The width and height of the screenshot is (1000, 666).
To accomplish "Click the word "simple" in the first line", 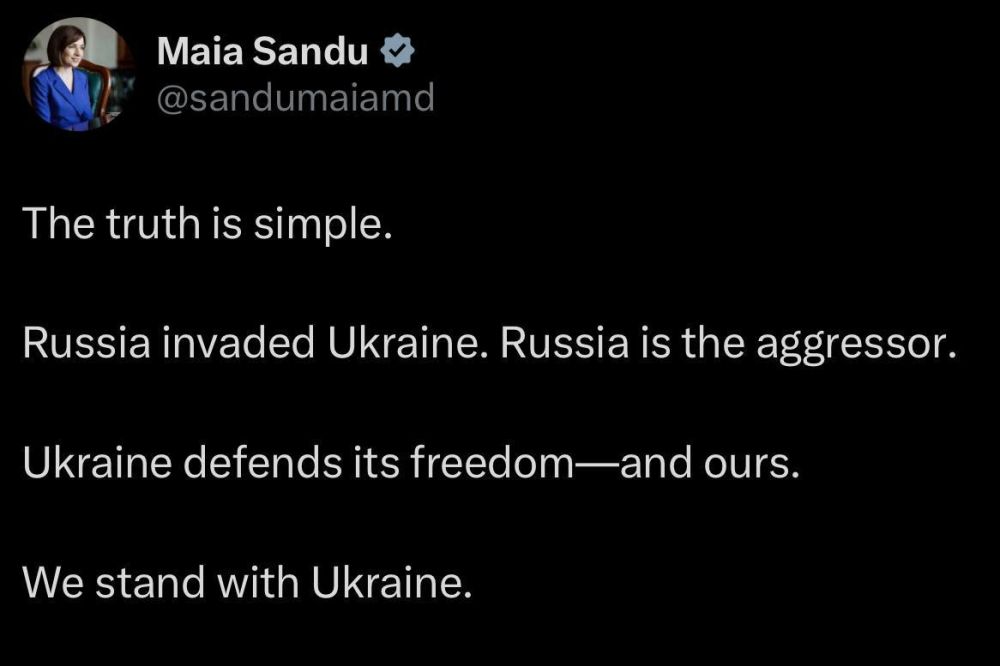I will pos(317,226).
